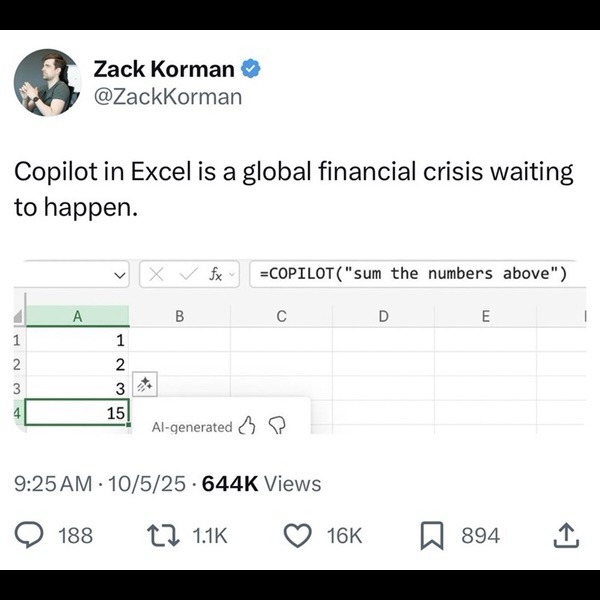
Task: Click the fx insert function icon
Action: pyautogui.click(x=216, y=274)
